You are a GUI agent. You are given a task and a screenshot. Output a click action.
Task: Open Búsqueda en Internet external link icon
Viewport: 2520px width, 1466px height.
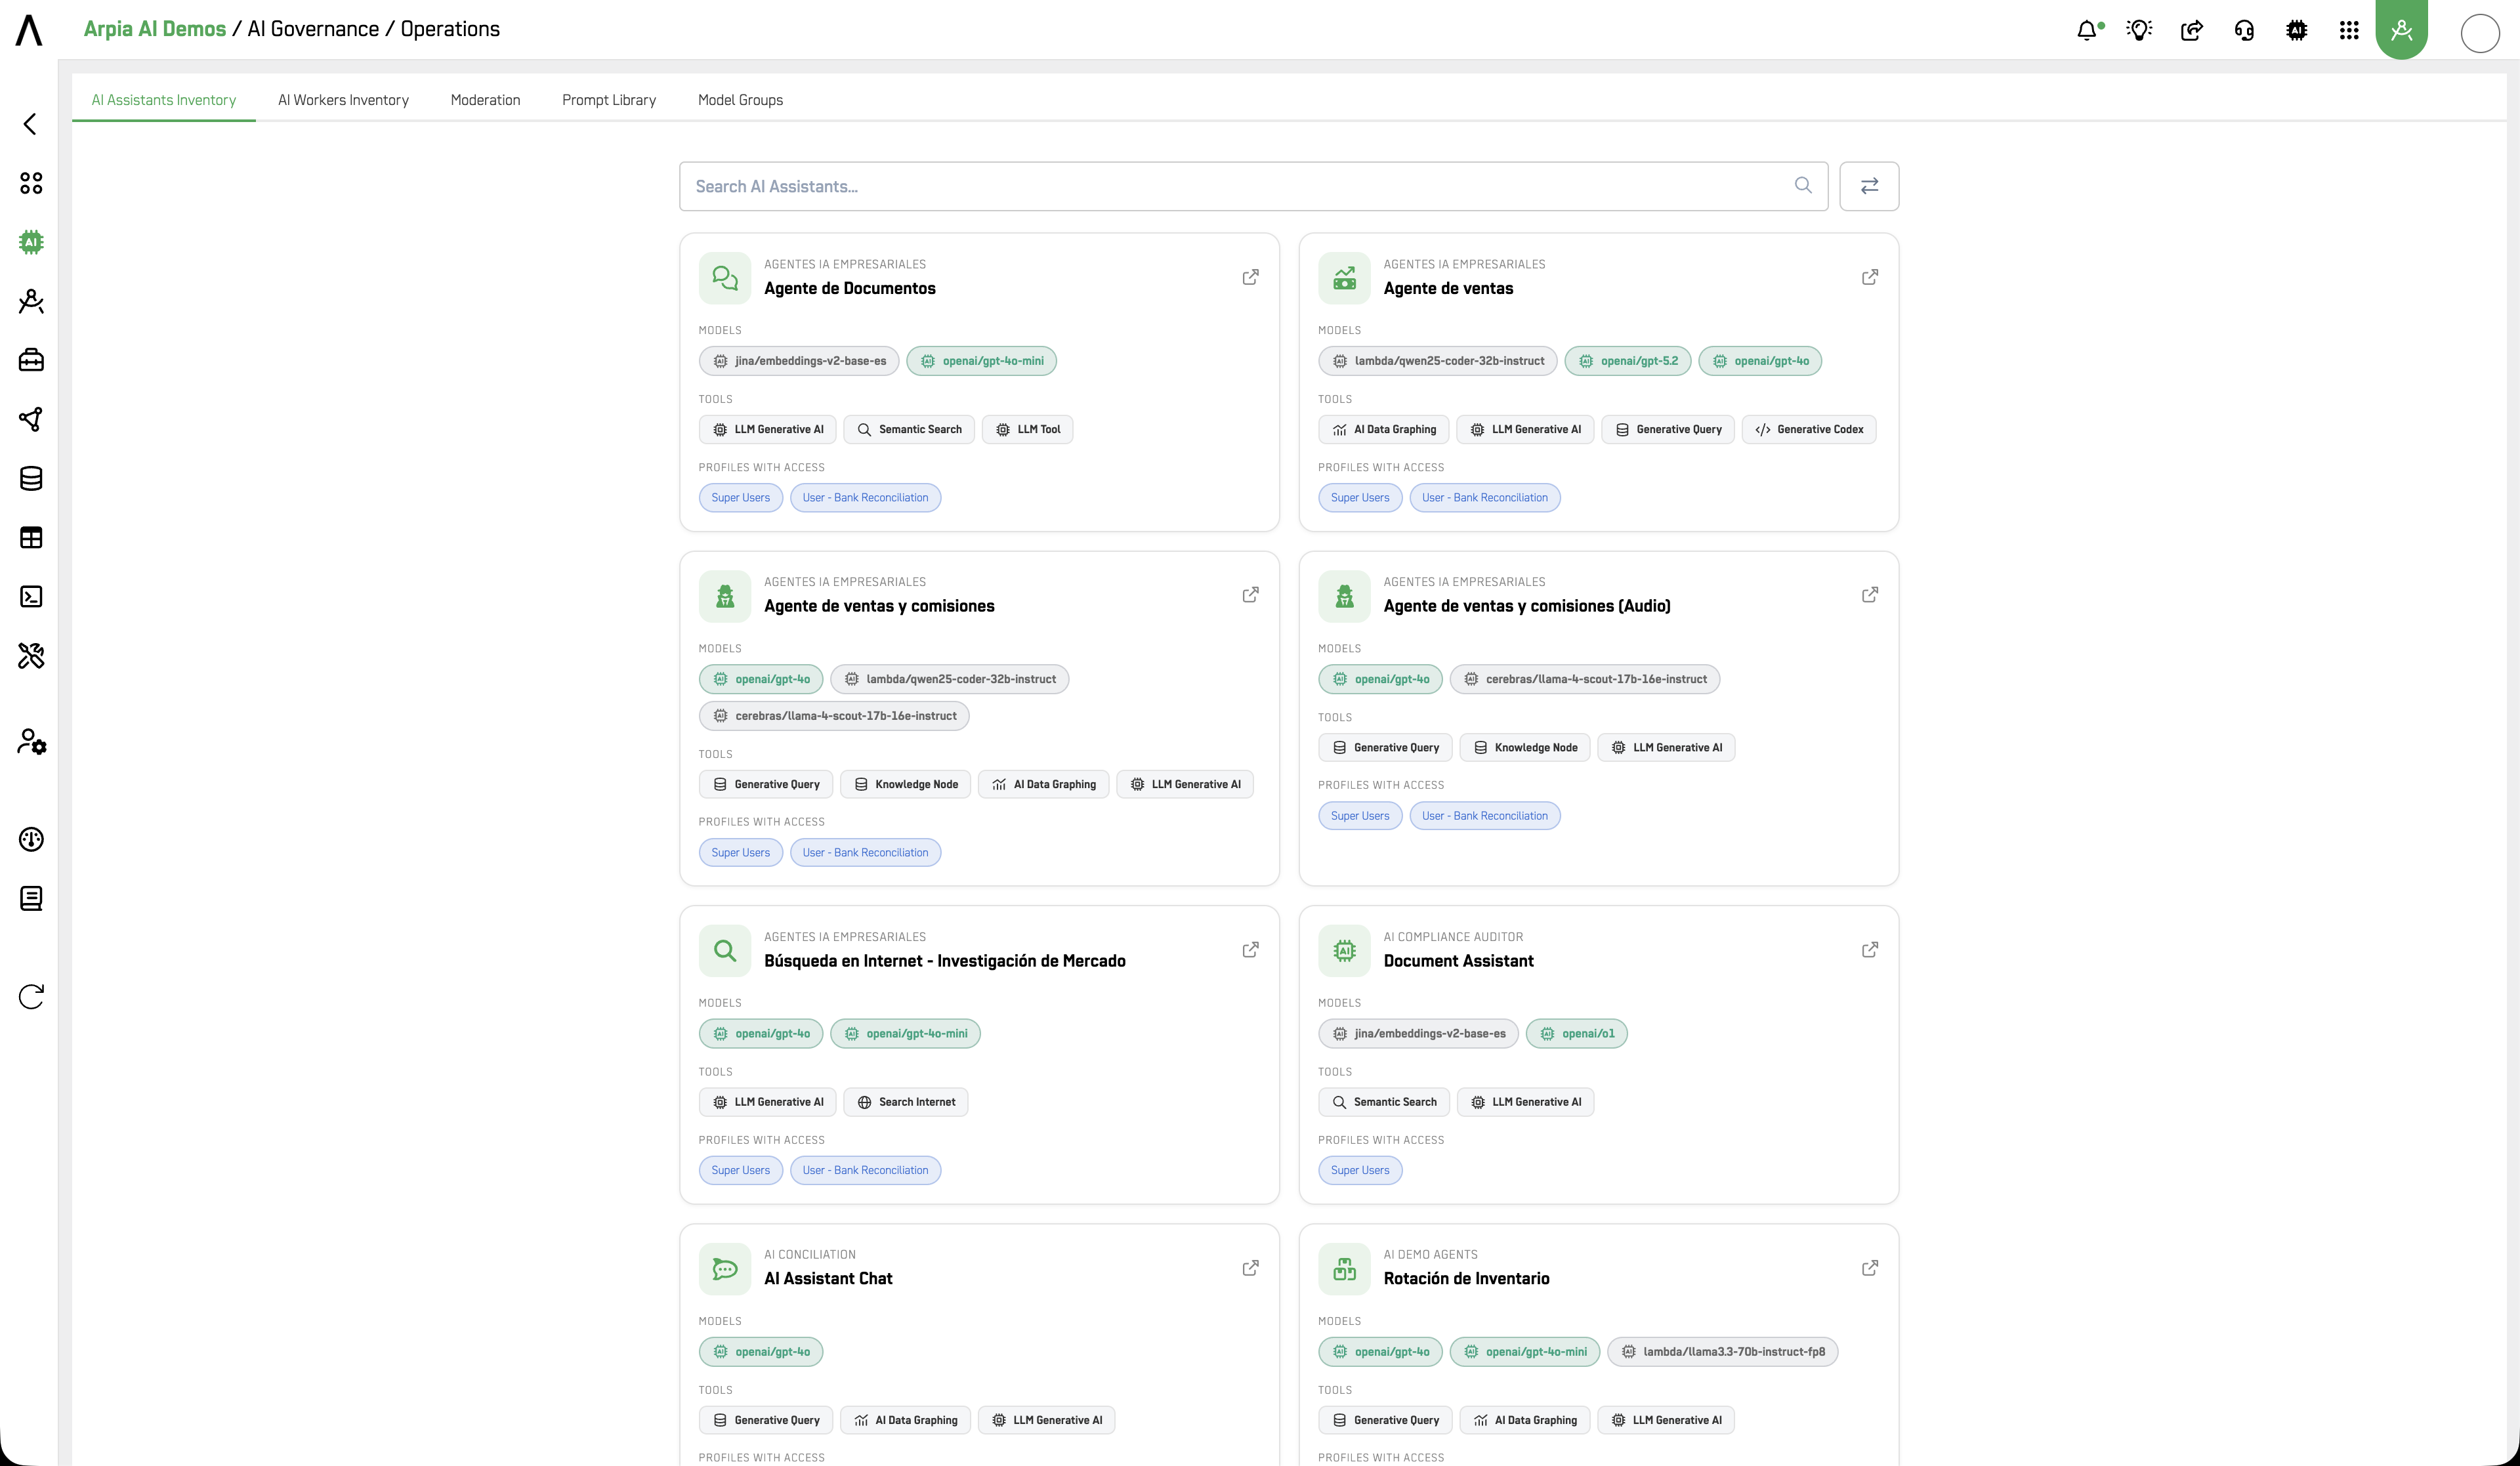[1250, 949]
